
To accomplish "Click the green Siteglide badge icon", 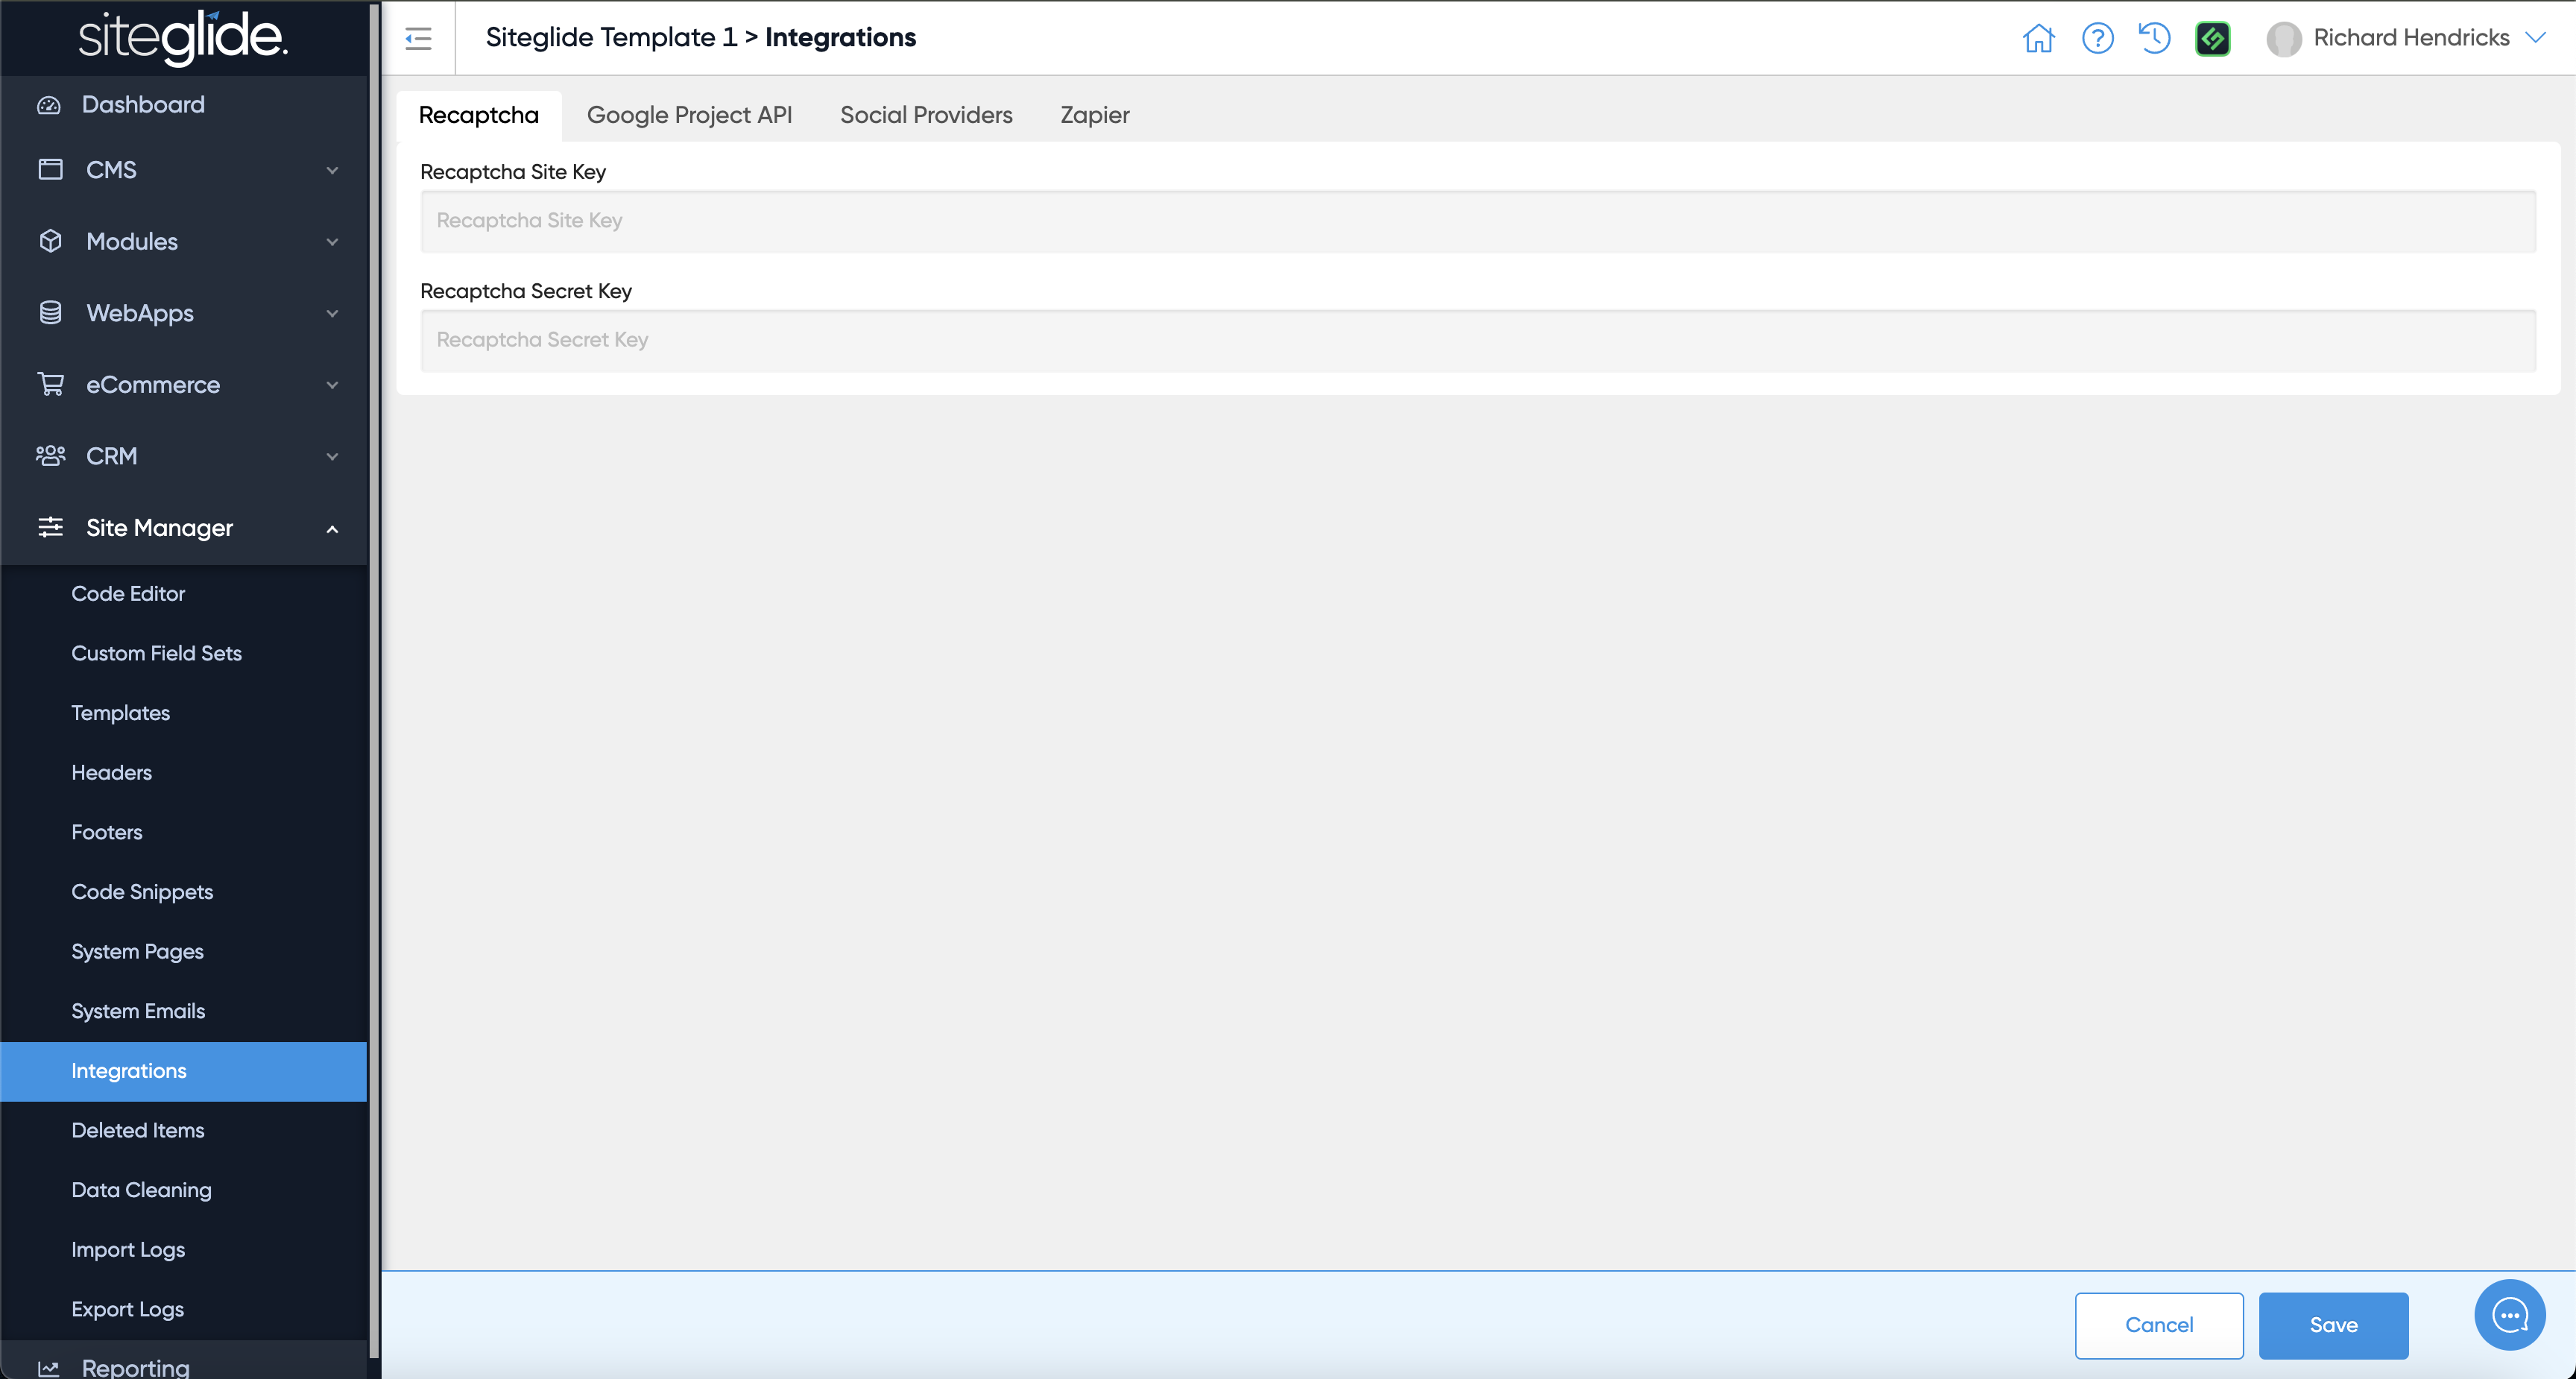I will (2212, 38).
